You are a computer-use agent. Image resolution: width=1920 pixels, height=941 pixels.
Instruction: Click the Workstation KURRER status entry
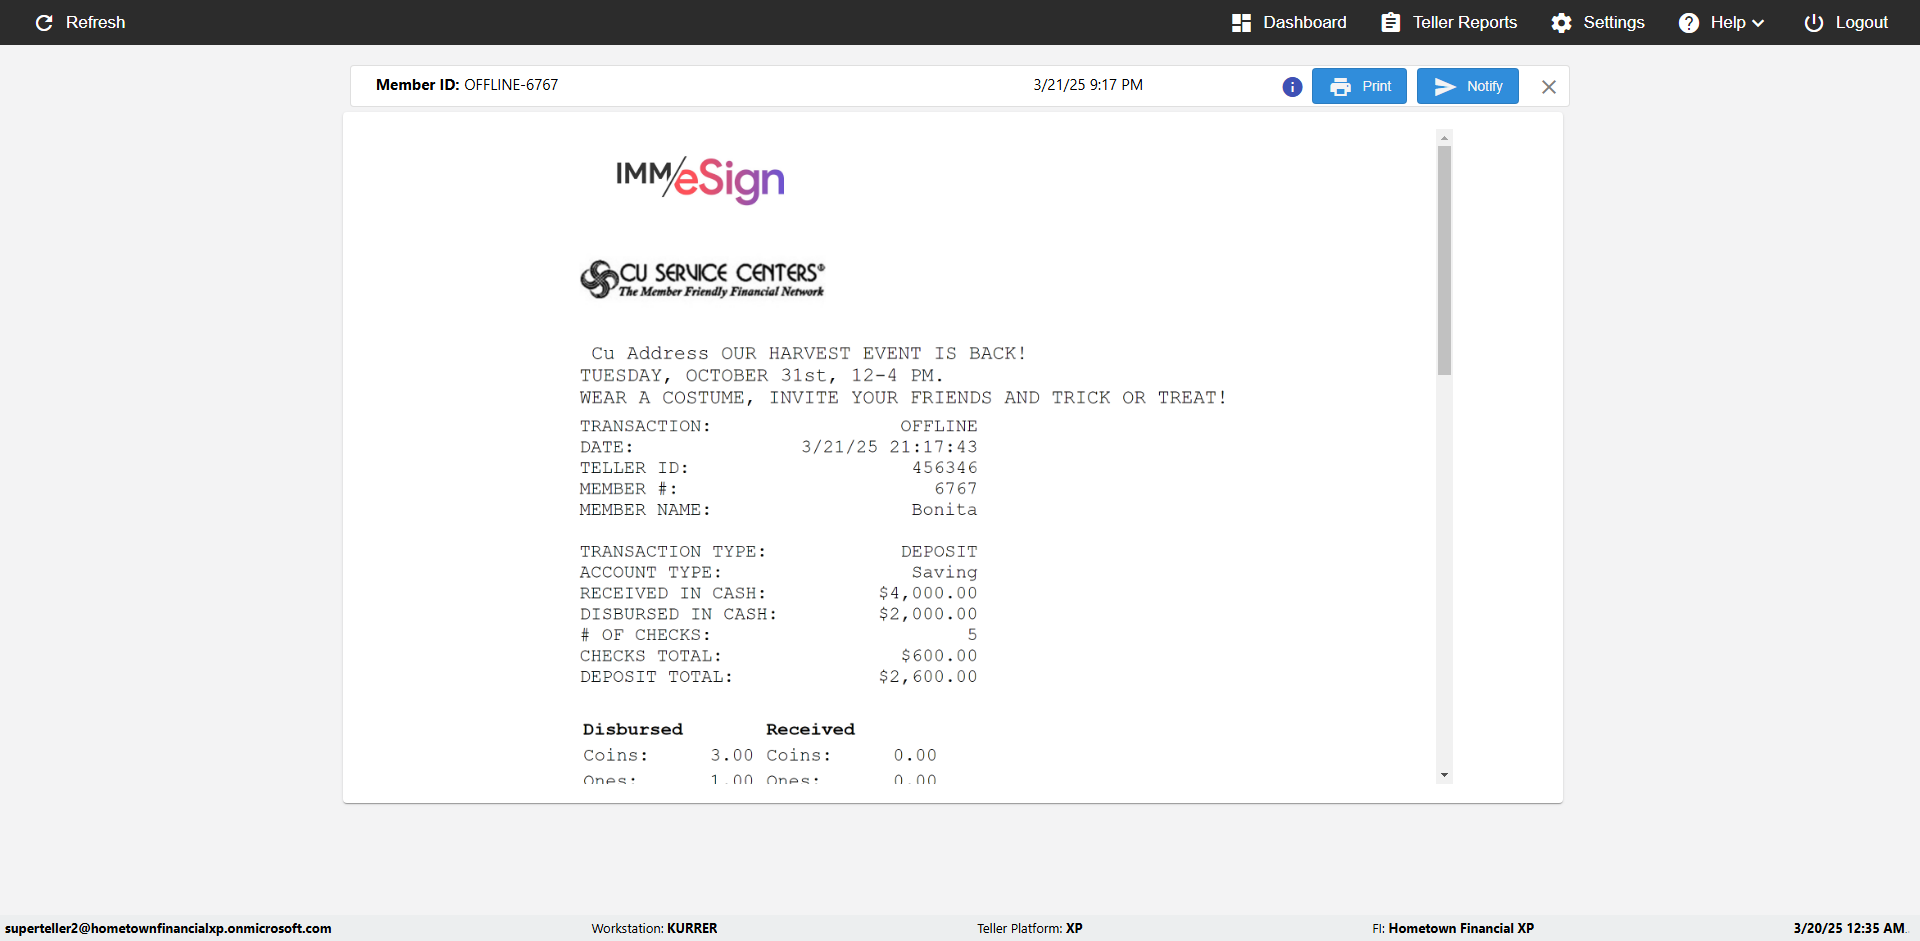654,929
